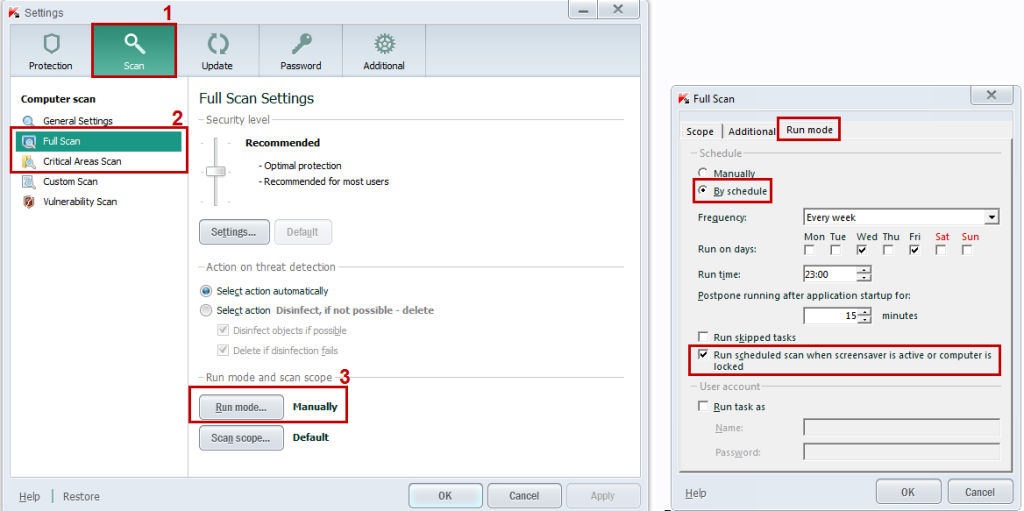This screenshot has height=511, width=1024.
Task: Decrease the postpone minutes spinner value
Action: tap(864, 320)
